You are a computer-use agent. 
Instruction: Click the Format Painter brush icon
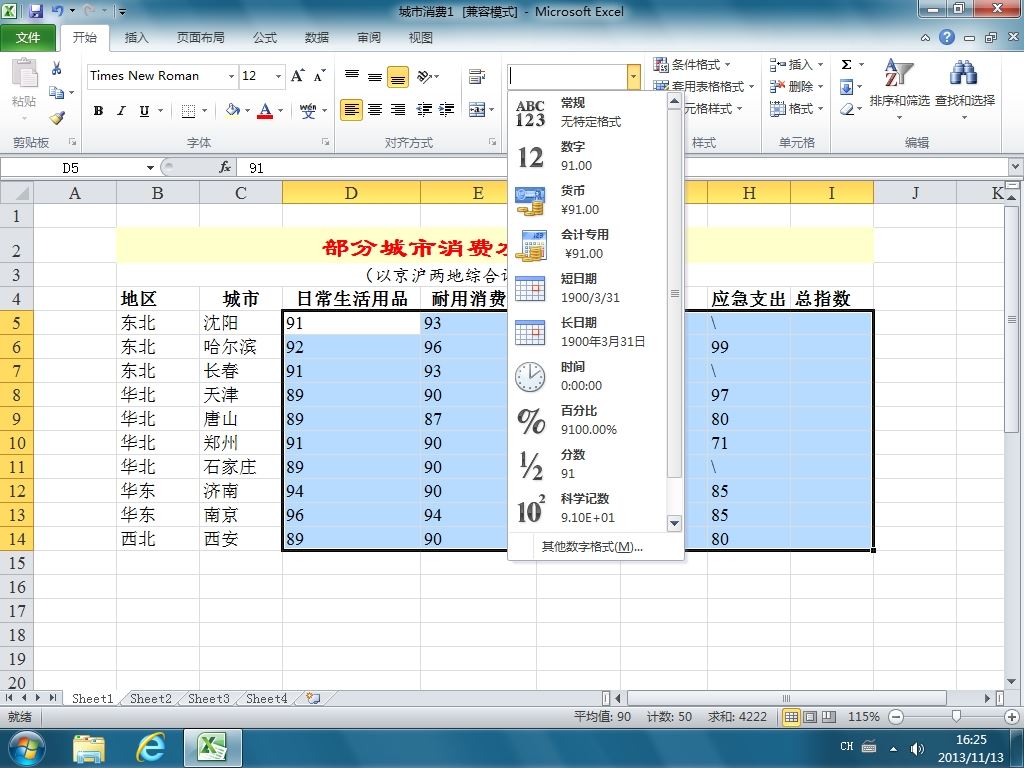click(57, 118)
